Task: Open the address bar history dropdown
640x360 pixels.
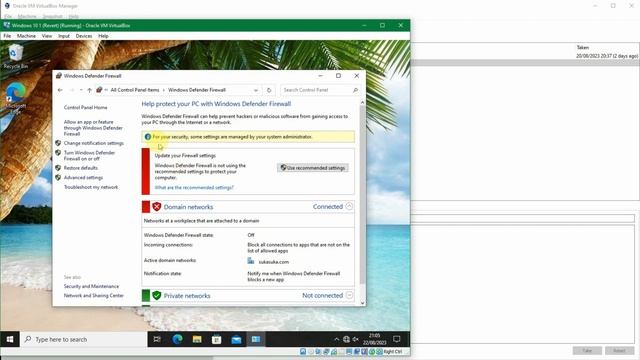Action: point(256,90)
